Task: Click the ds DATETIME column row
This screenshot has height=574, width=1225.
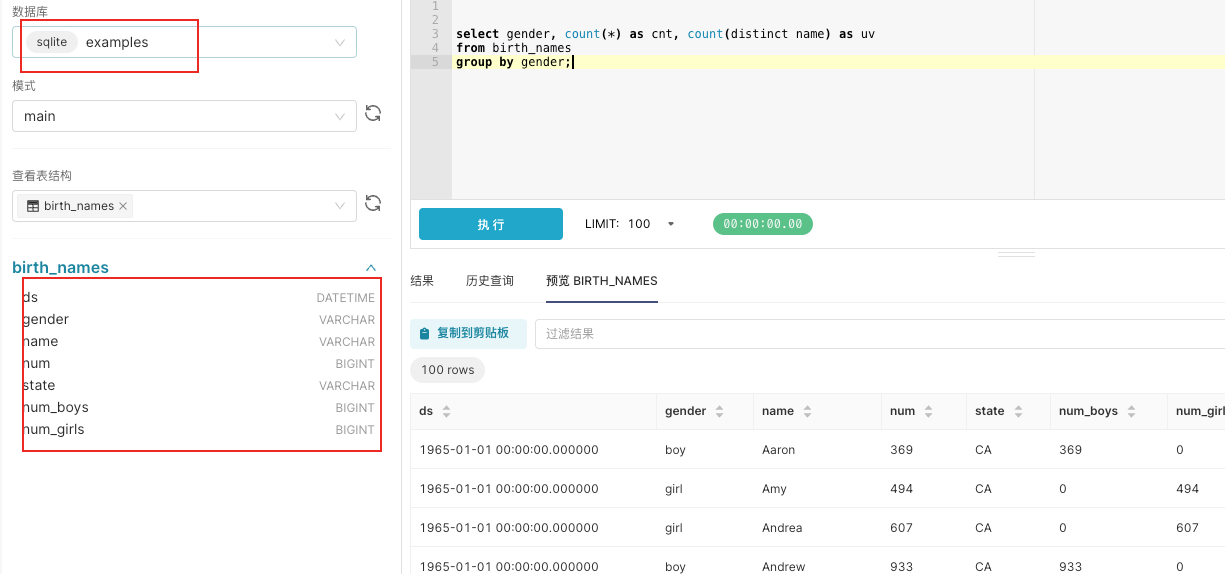Action: pyautogui.click(x=199, y=297)
